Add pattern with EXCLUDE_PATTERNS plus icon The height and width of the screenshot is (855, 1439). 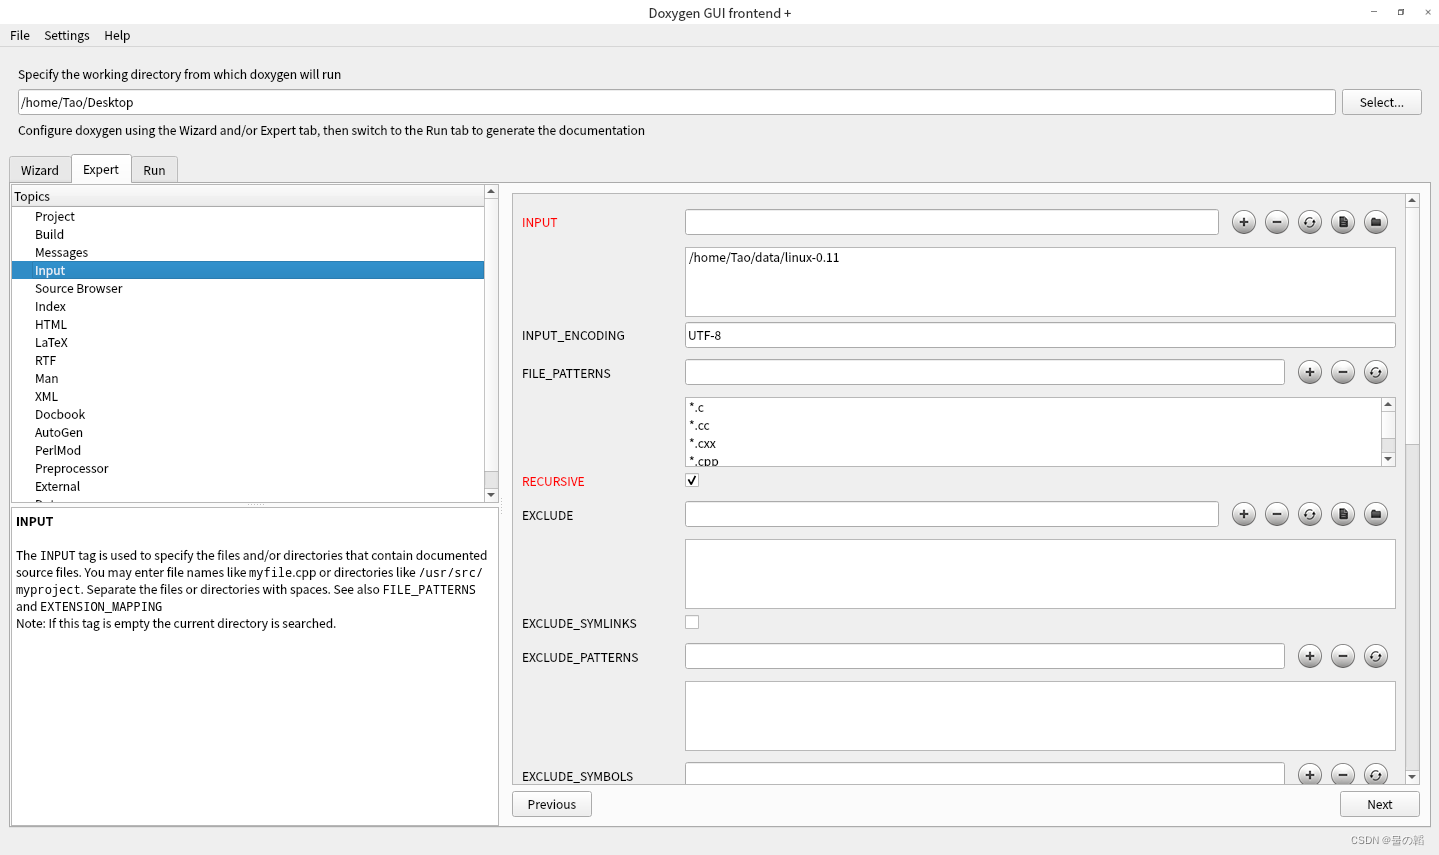[x=1309, y=656]
